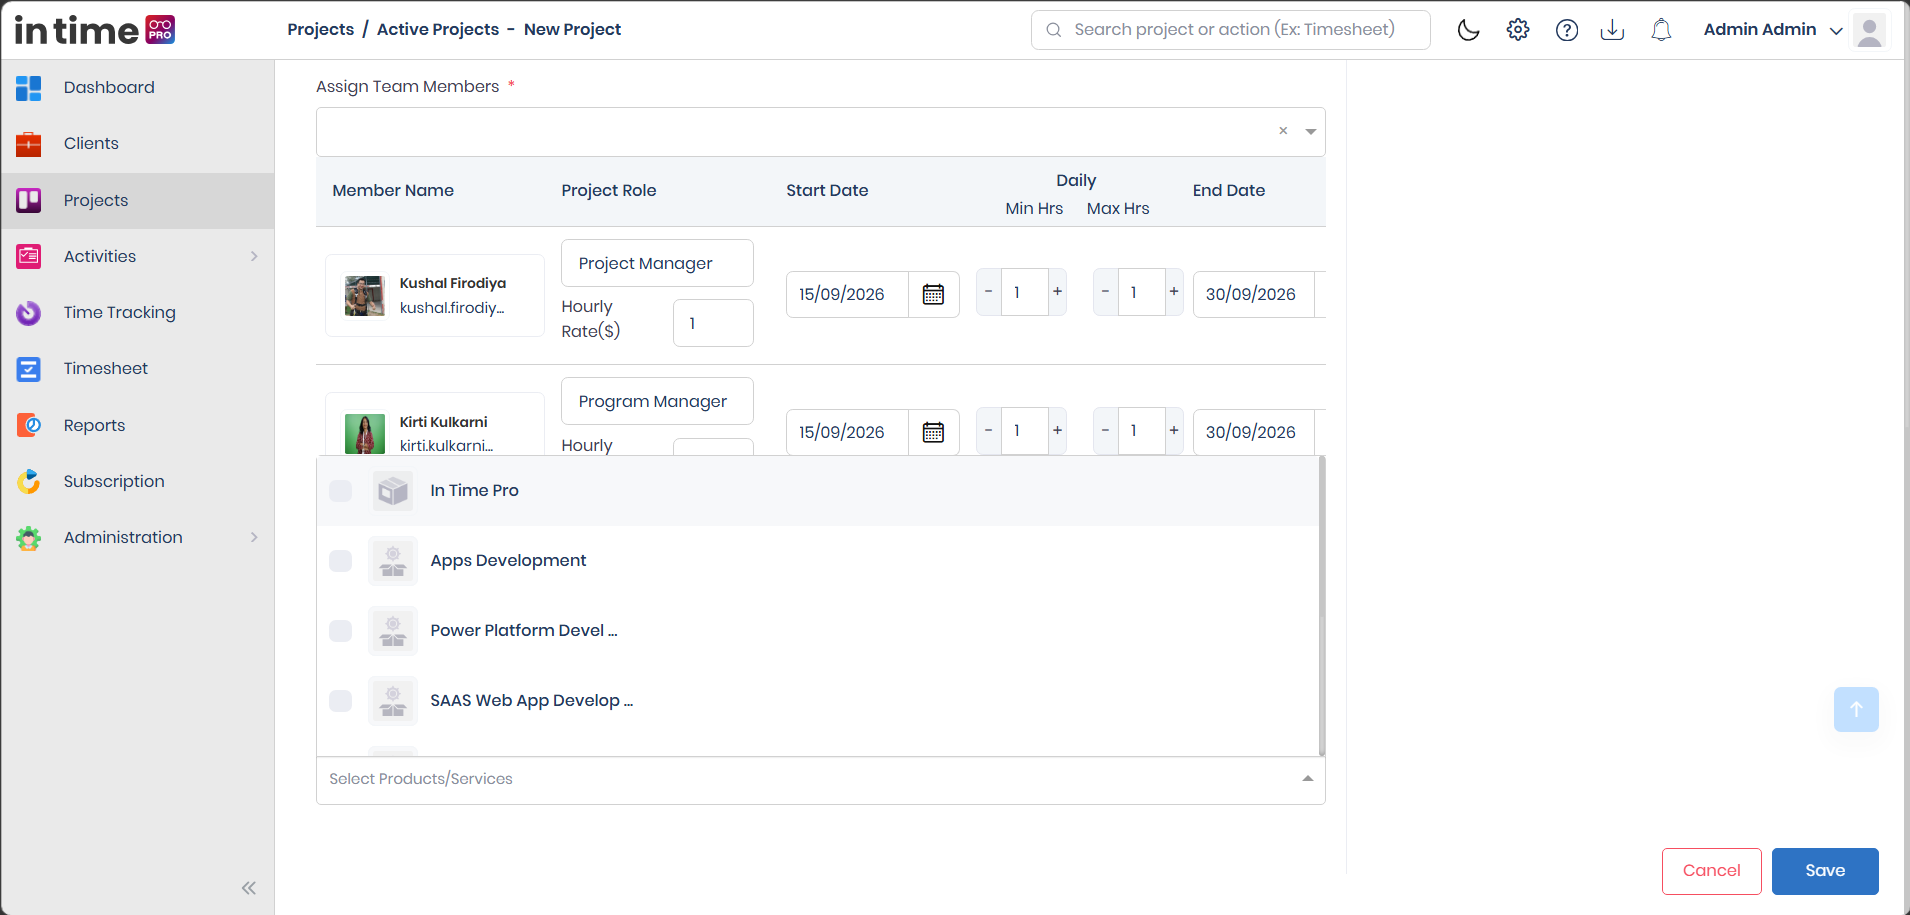The width and height of the screenshot is (1910, 915).
Task: Click the Time Tracking clock icon
Action: (29, 313)
